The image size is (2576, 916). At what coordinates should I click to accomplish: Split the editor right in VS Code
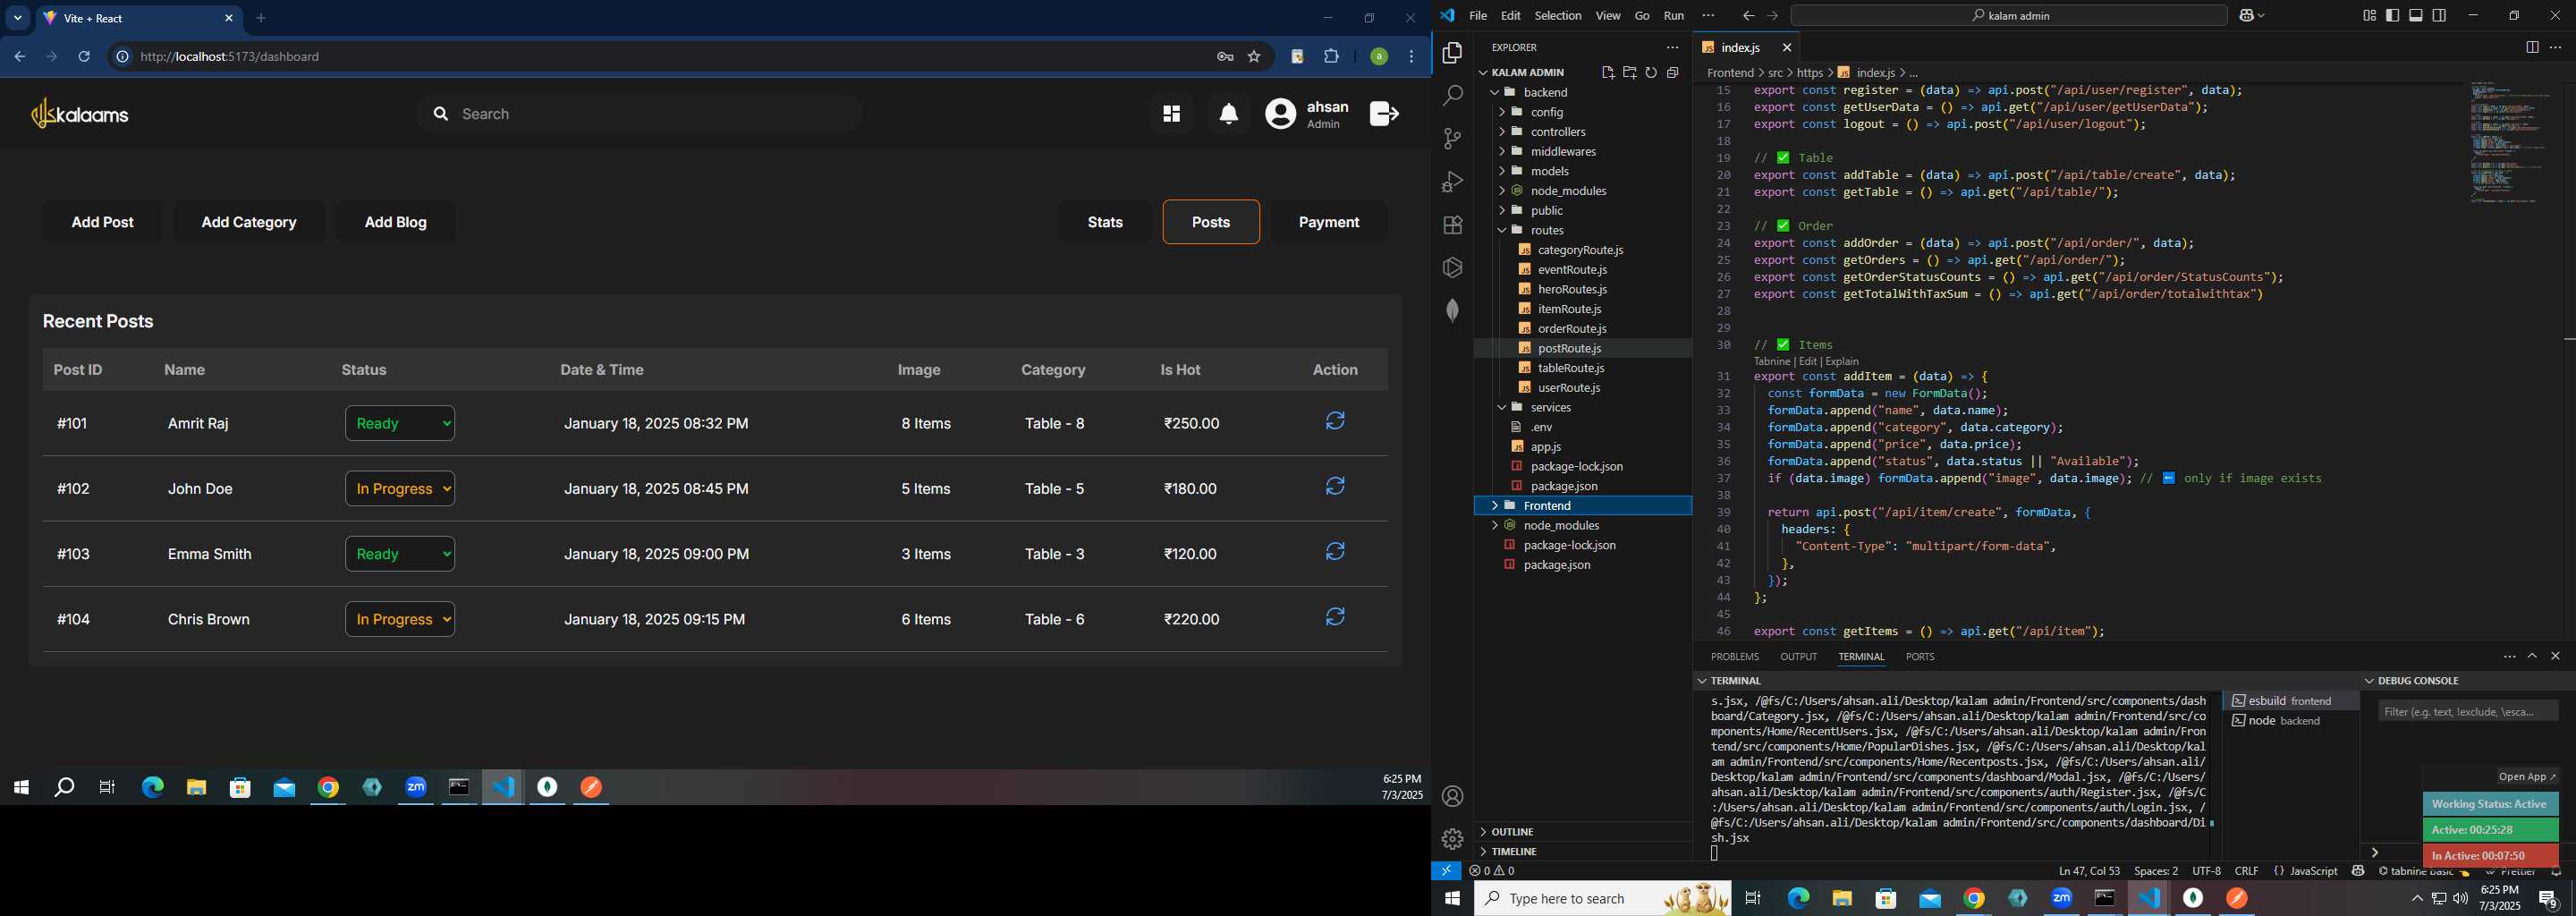(2532, 47)
